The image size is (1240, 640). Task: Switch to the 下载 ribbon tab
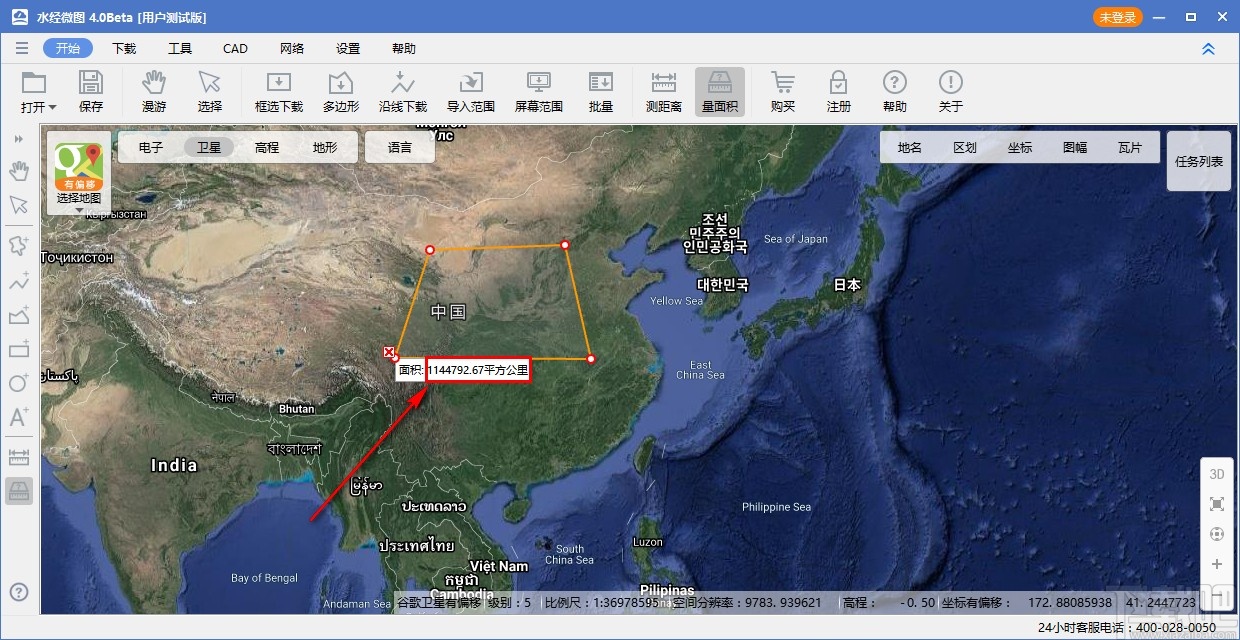(123, 47)
